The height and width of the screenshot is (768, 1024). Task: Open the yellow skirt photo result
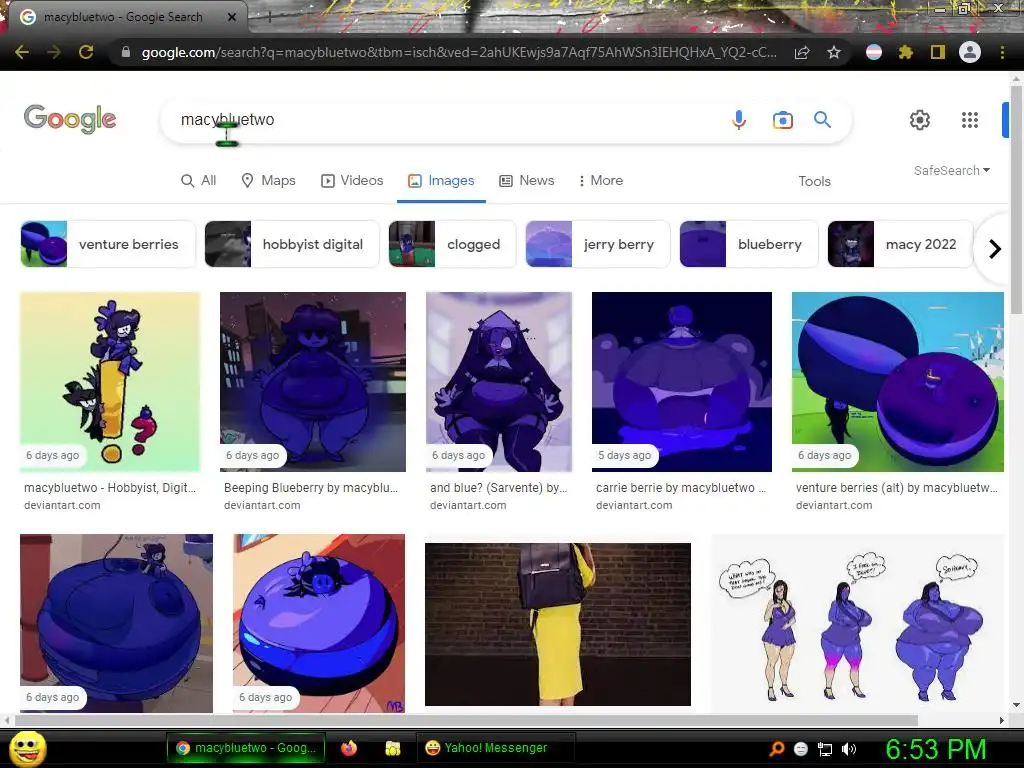[558, 624]
